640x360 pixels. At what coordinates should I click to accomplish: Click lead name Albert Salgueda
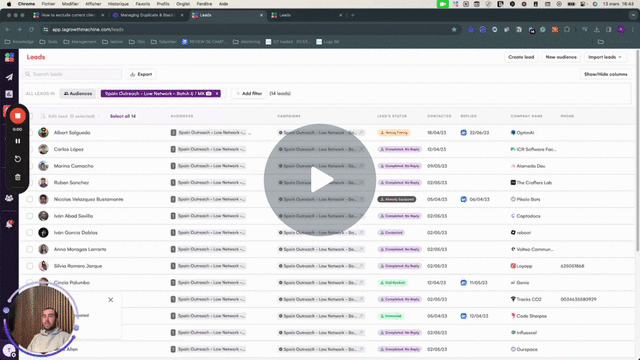click(72, 133)
